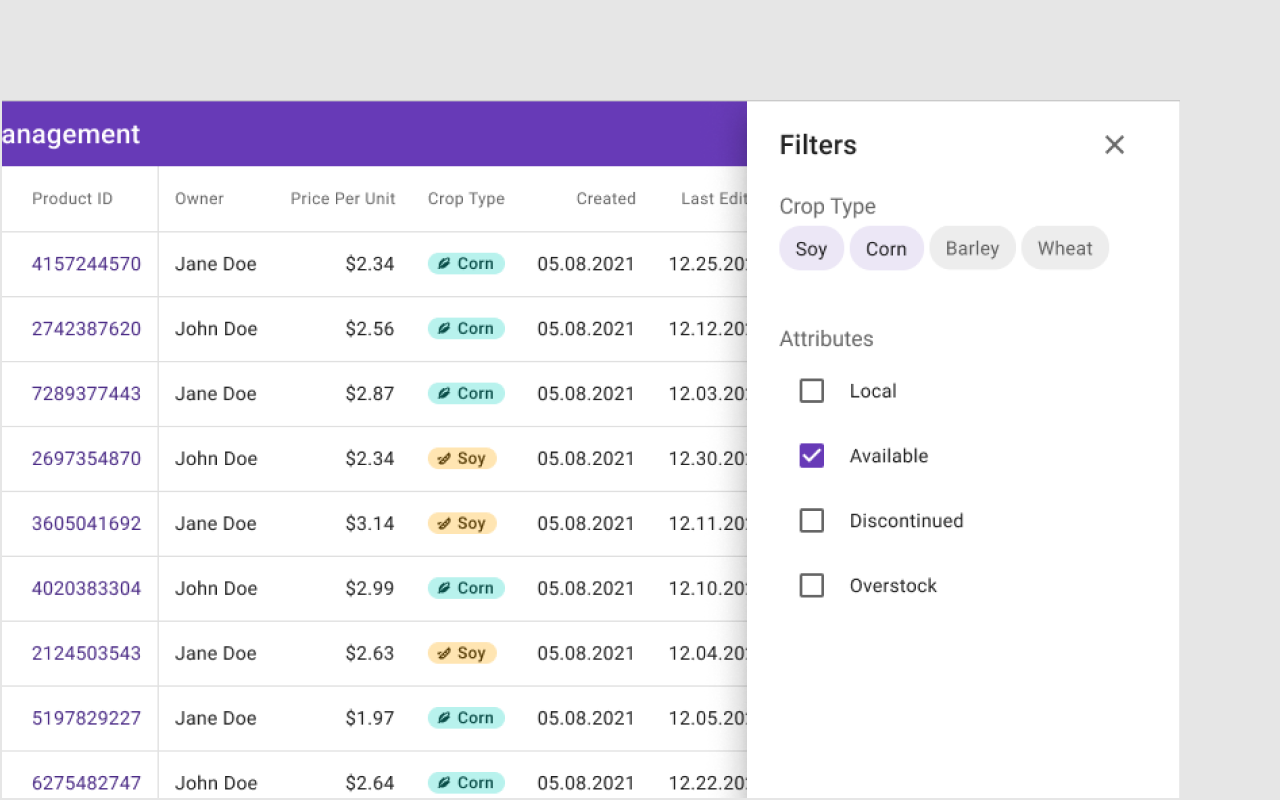Enable the Wheat crop type chip
Image resolution: width=1280 pixels, height=800 pixels.
point(1064,248)
